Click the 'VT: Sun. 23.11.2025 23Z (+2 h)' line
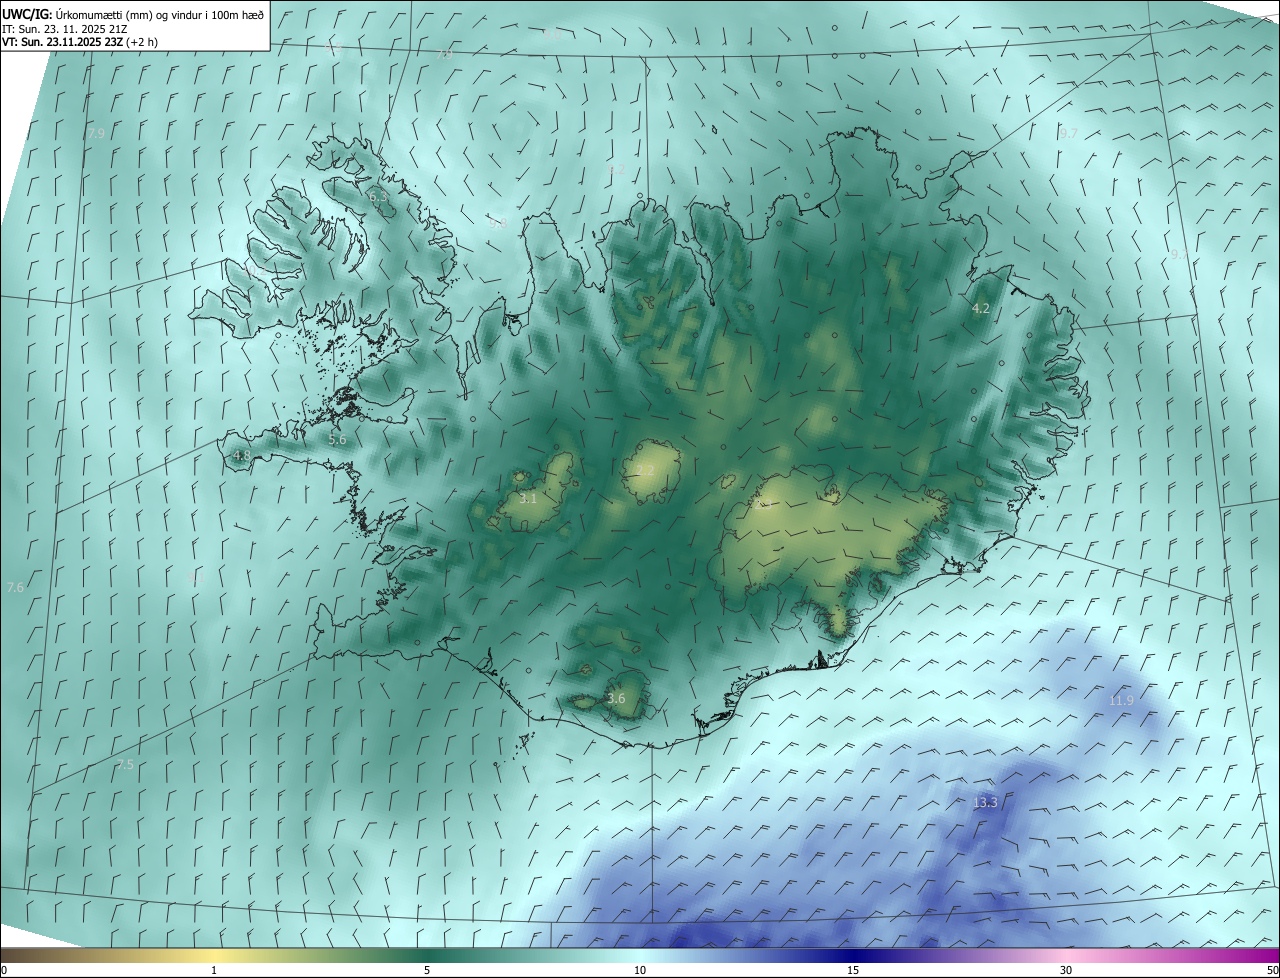 pyautogui.click(x=80, y=42)
